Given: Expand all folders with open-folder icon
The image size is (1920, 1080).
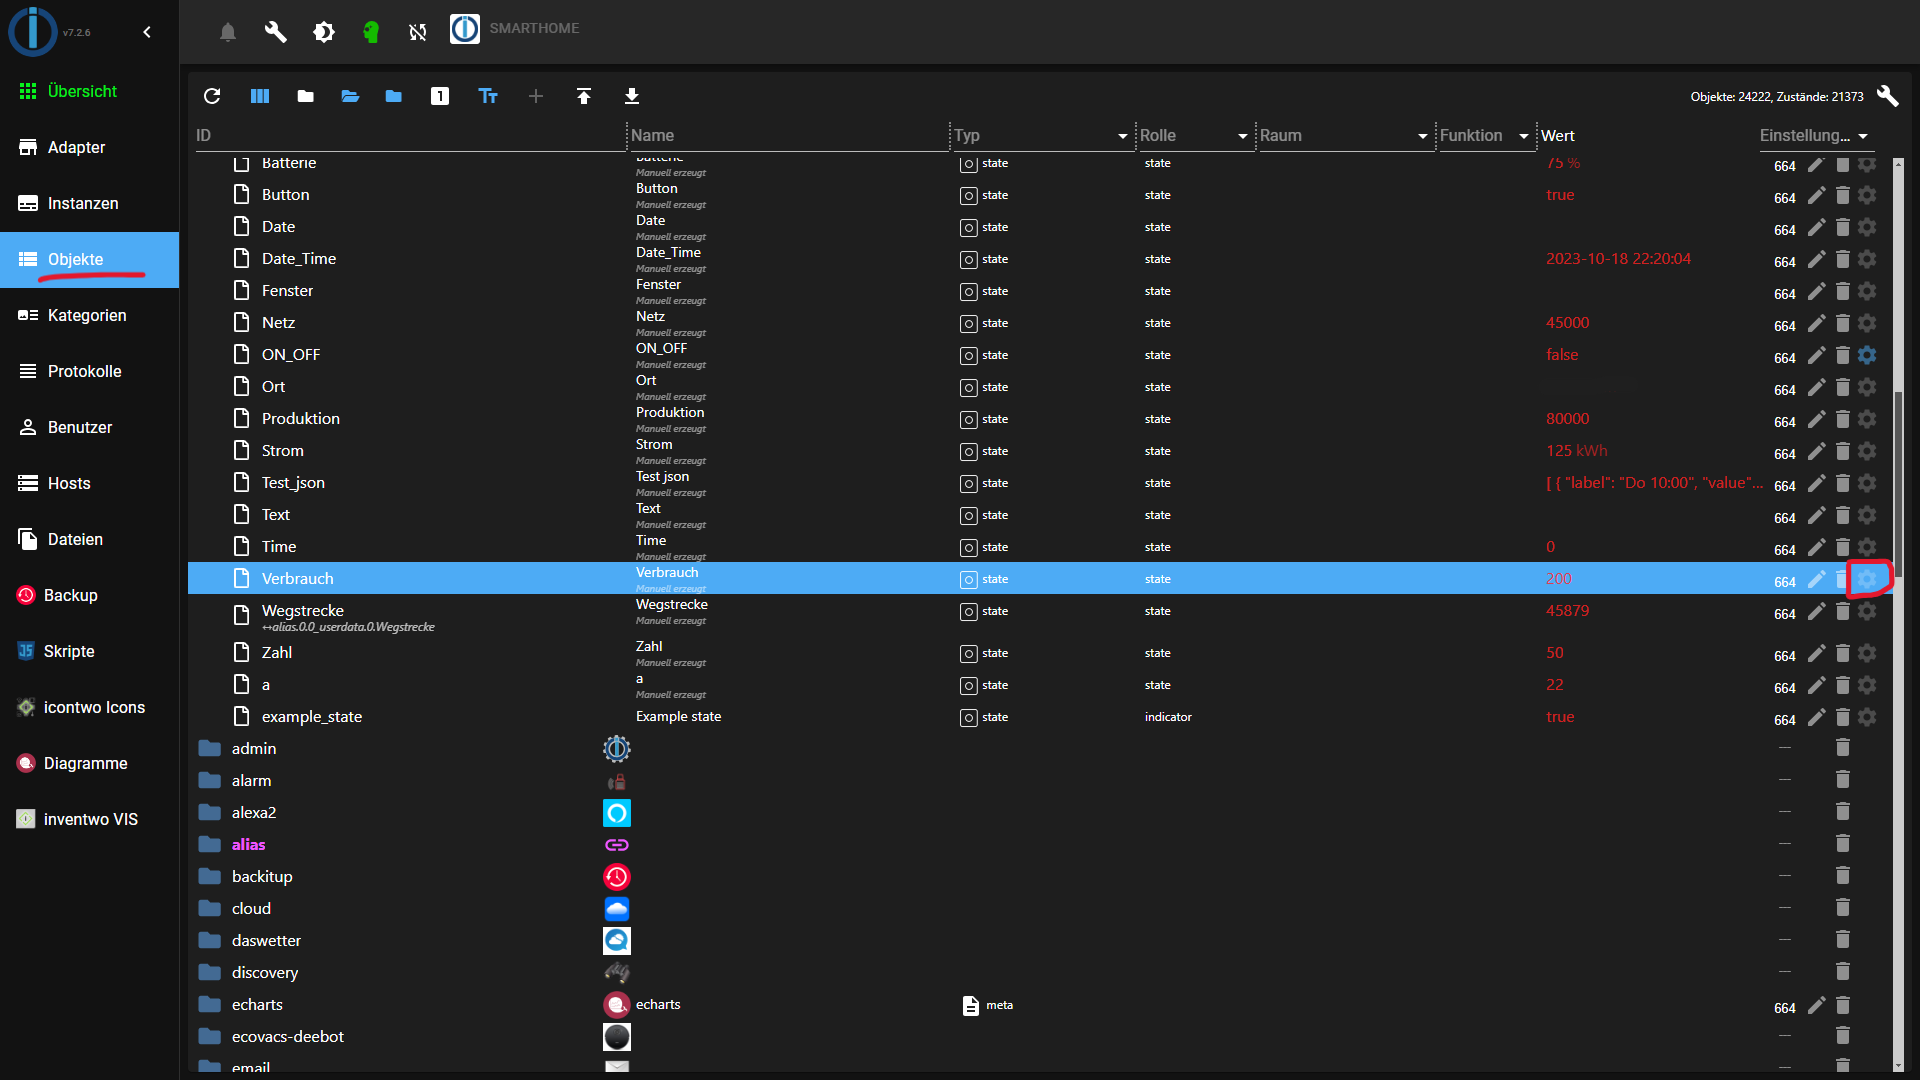Looking at the screenshot, I should point(350,96).
